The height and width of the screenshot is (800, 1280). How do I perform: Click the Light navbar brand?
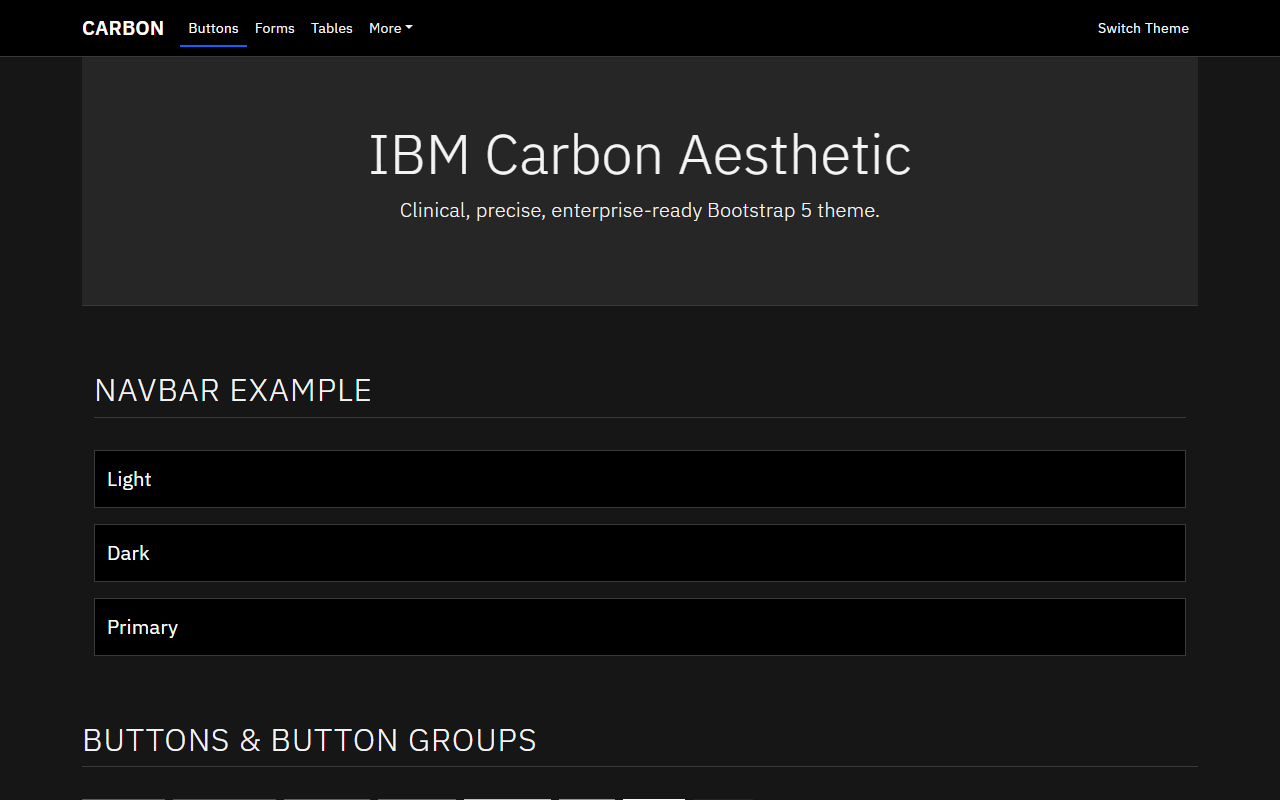coord(129,479)
